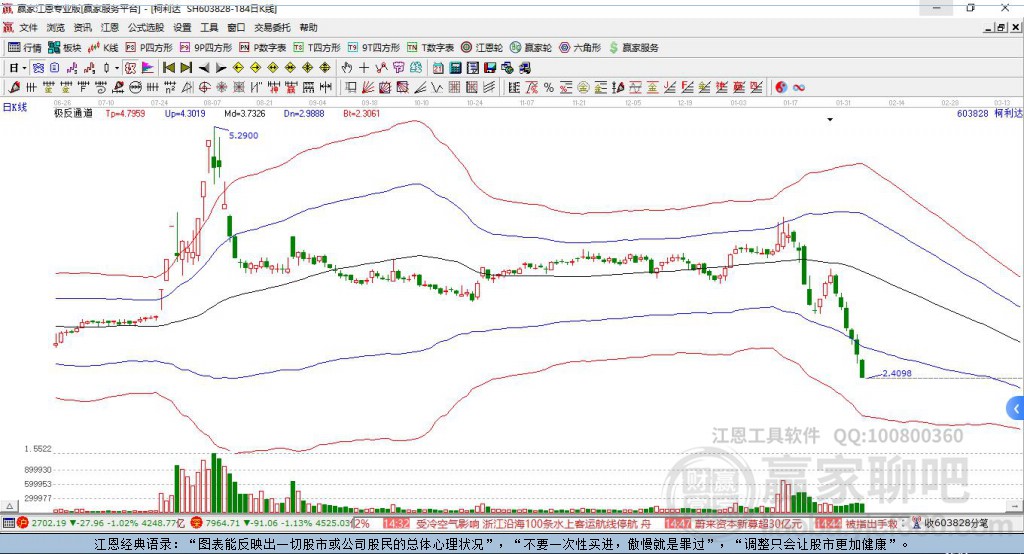Image resolution: width=1024 pixels, height=554 pixels.
Task: Click the black right arrow icon
Action: [221, 68]
